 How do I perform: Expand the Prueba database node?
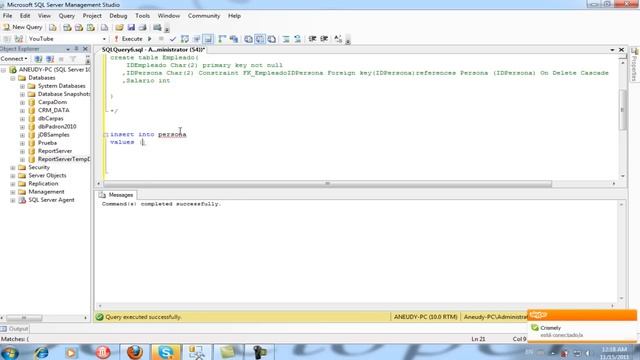[22, 143]
